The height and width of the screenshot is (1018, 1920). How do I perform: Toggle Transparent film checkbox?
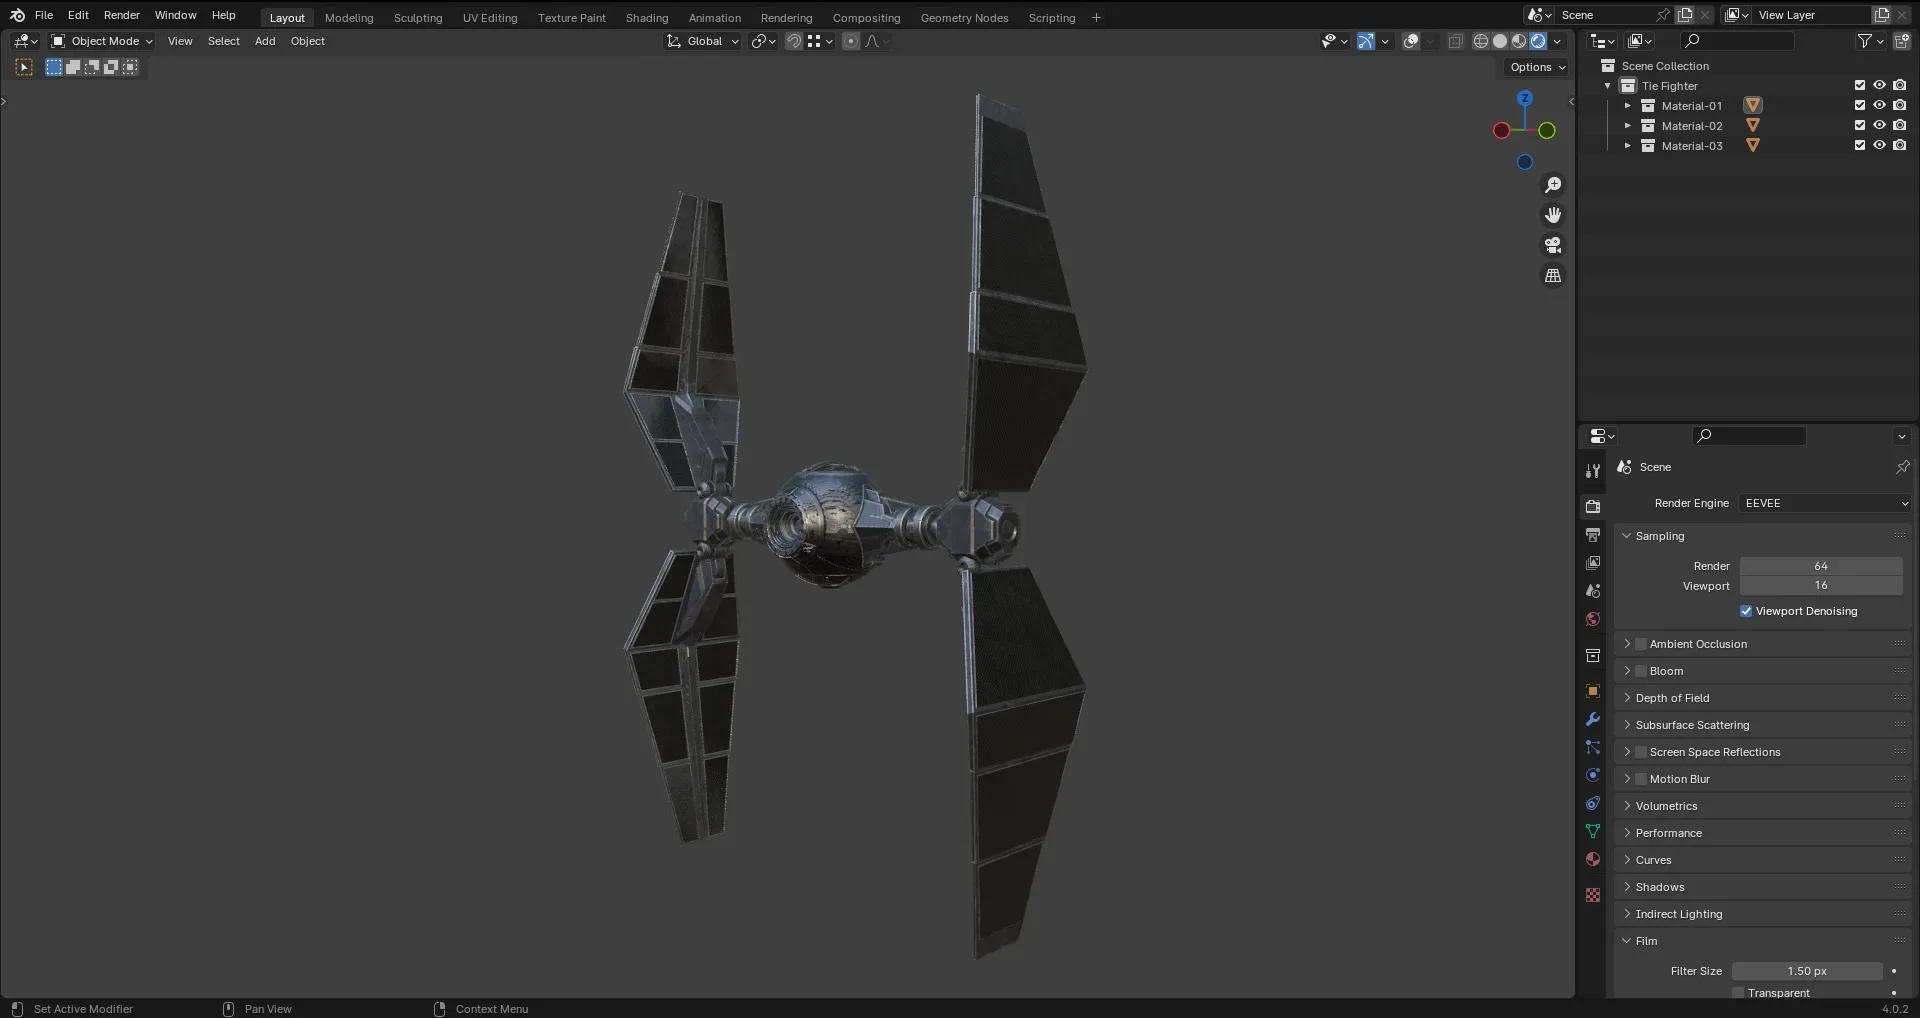(1738, 993)
